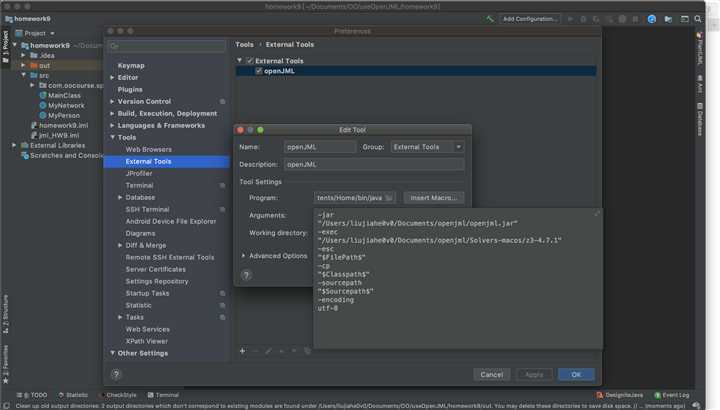Select Terminal settings page
Screen dimensions: 720x410
click(x=139, y=185)
